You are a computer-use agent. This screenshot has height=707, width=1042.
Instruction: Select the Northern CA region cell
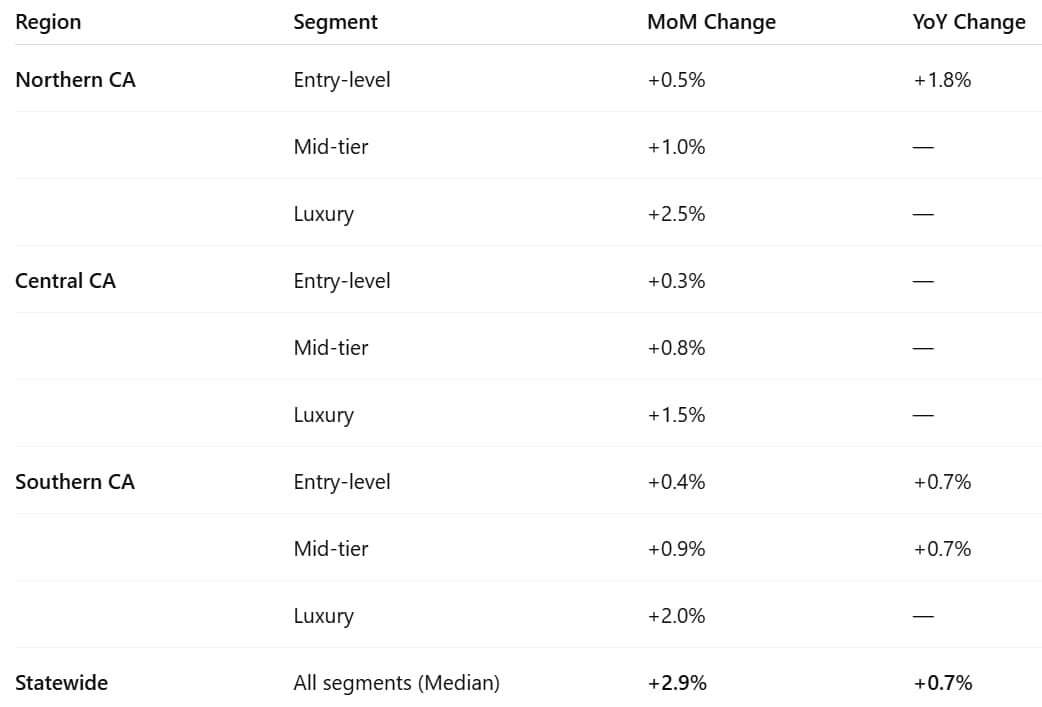[75, 80]
